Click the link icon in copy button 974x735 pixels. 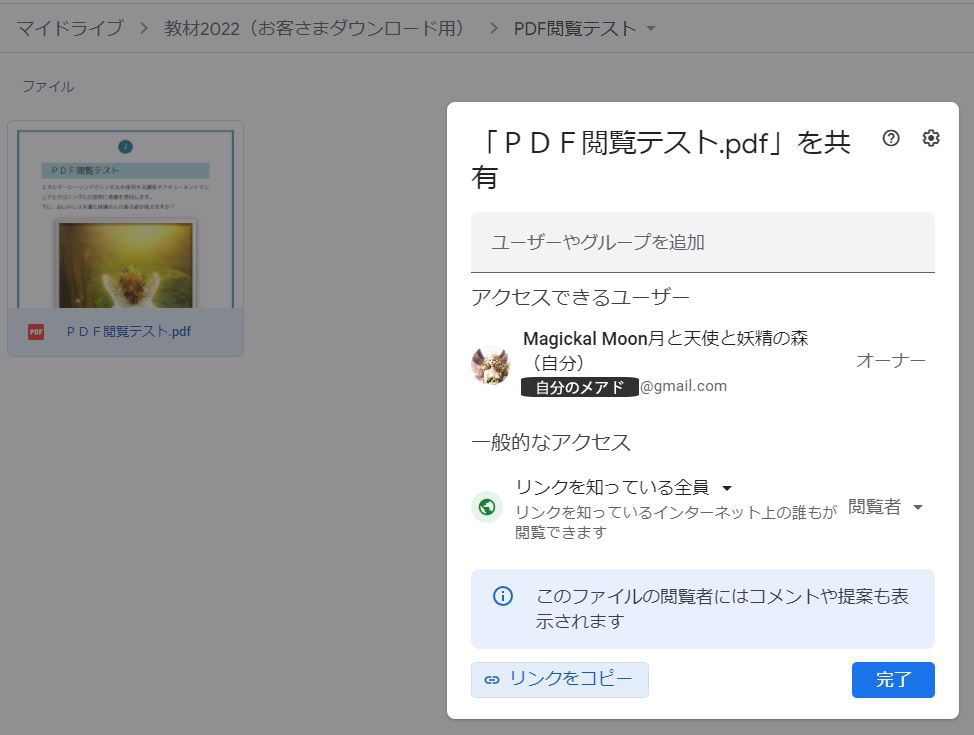[x=492, y=680]
